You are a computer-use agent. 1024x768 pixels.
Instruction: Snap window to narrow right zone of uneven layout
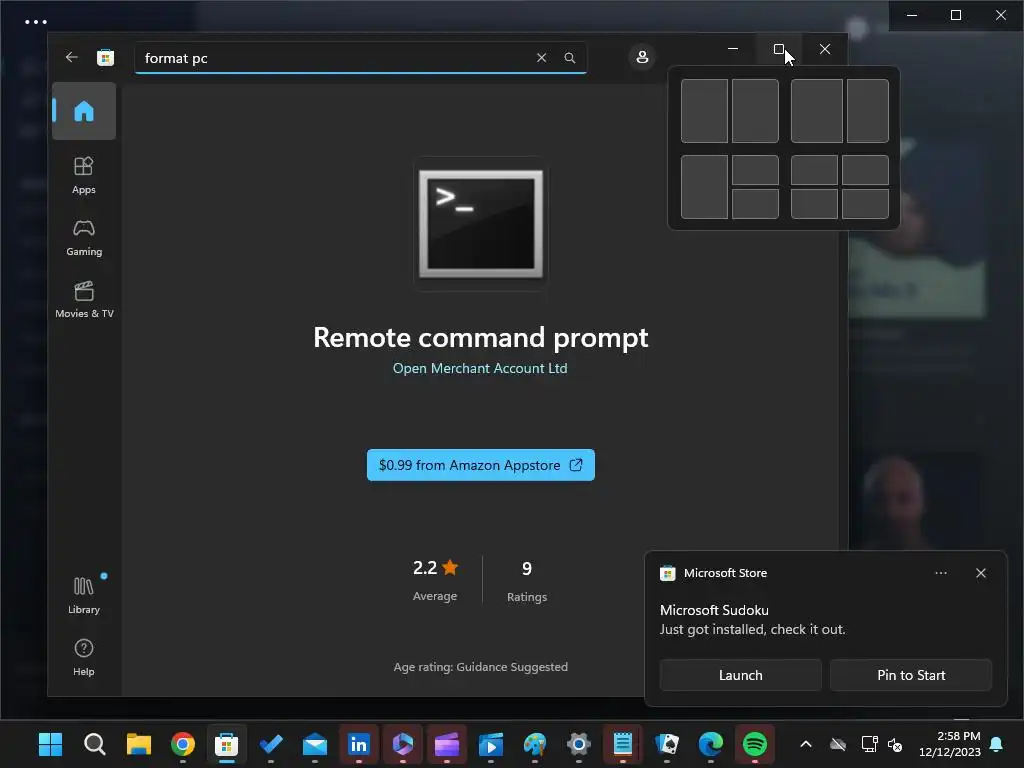(x=868, y=111)
